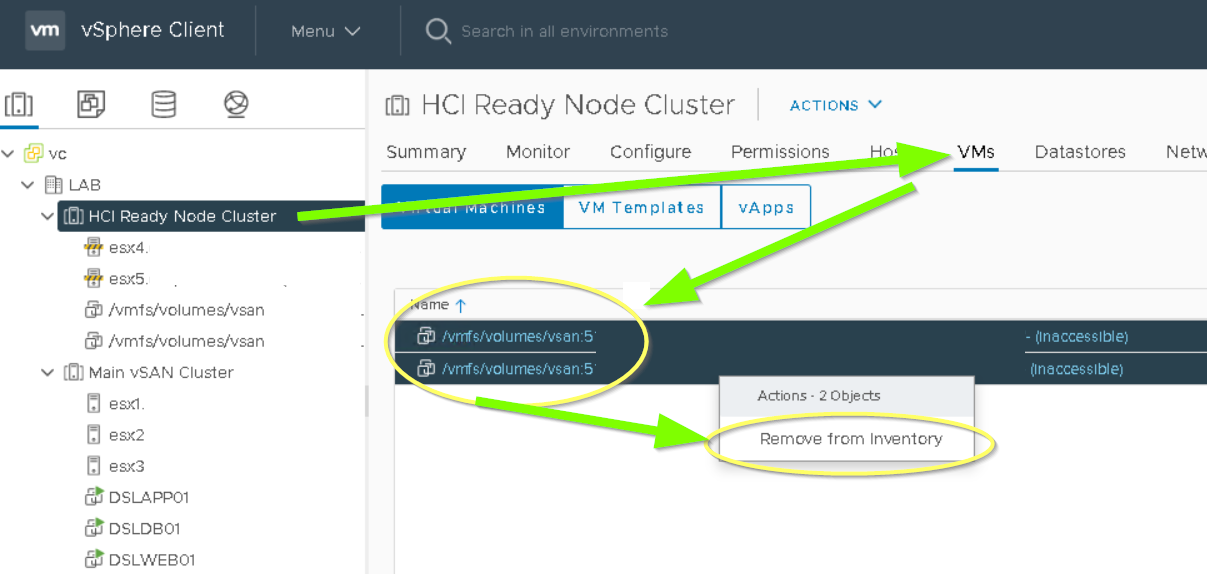This screenshot has height=574, width=1207.
Task: Click the LAB datacenter icon
Action: coord(54,185)
